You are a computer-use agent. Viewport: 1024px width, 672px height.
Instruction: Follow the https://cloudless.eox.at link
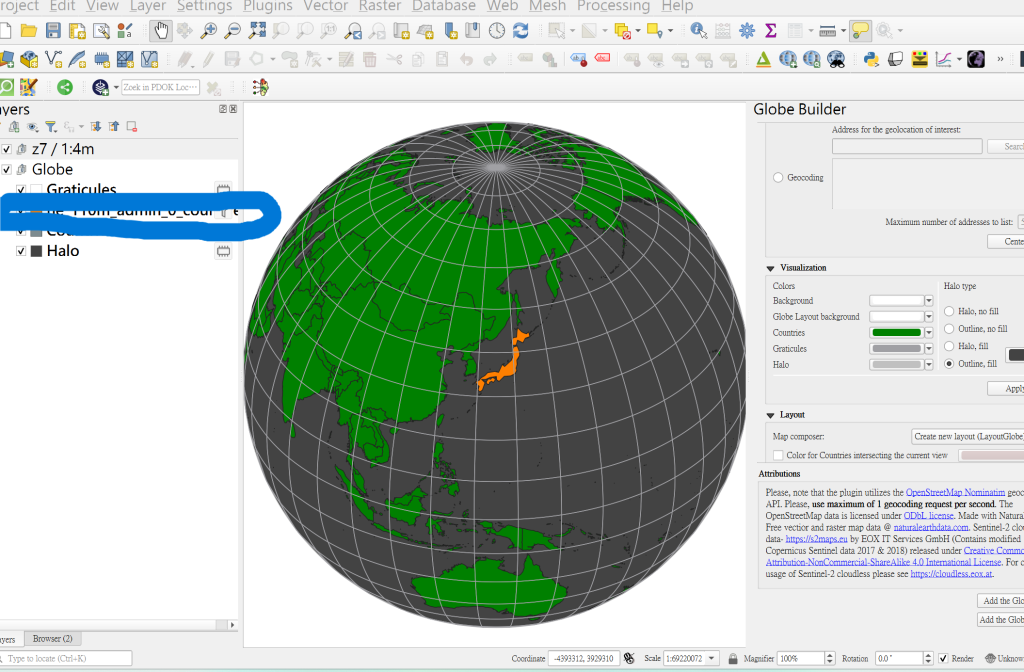tap(952, 574)
